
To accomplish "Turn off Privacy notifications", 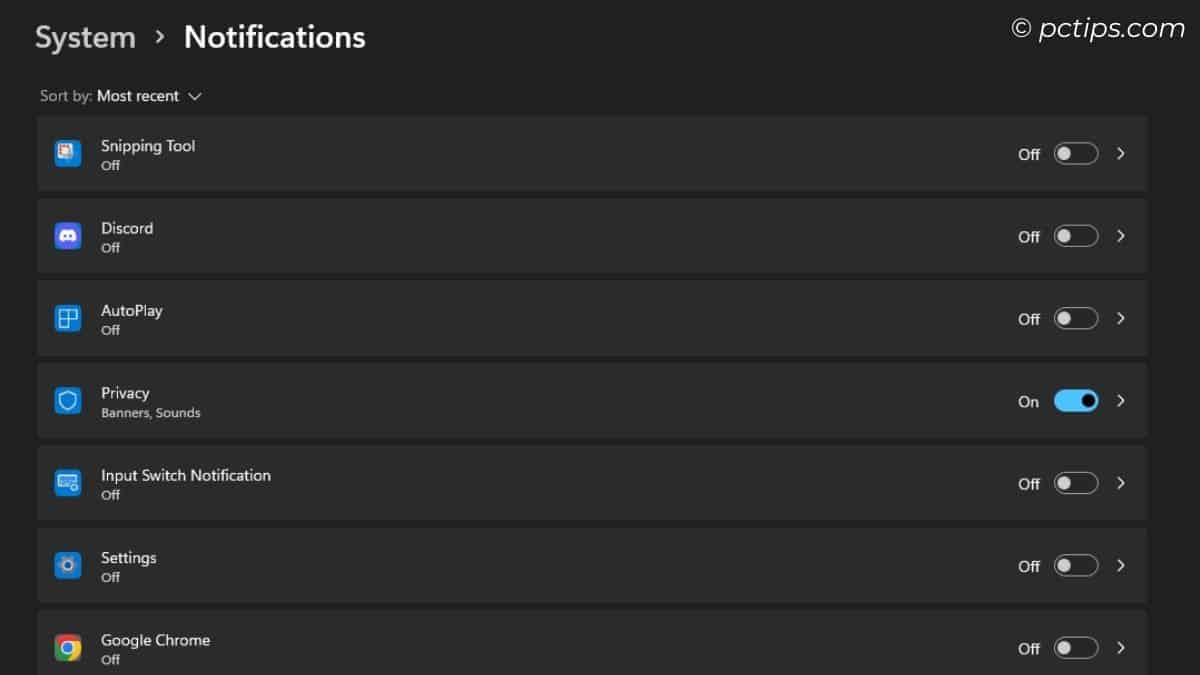I will tap(1075, 400).
